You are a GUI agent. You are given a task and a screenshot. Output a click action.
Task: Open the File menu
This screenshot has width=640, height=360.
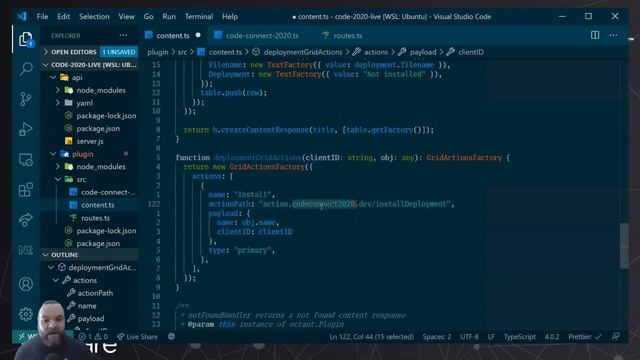tap(42, 16)
